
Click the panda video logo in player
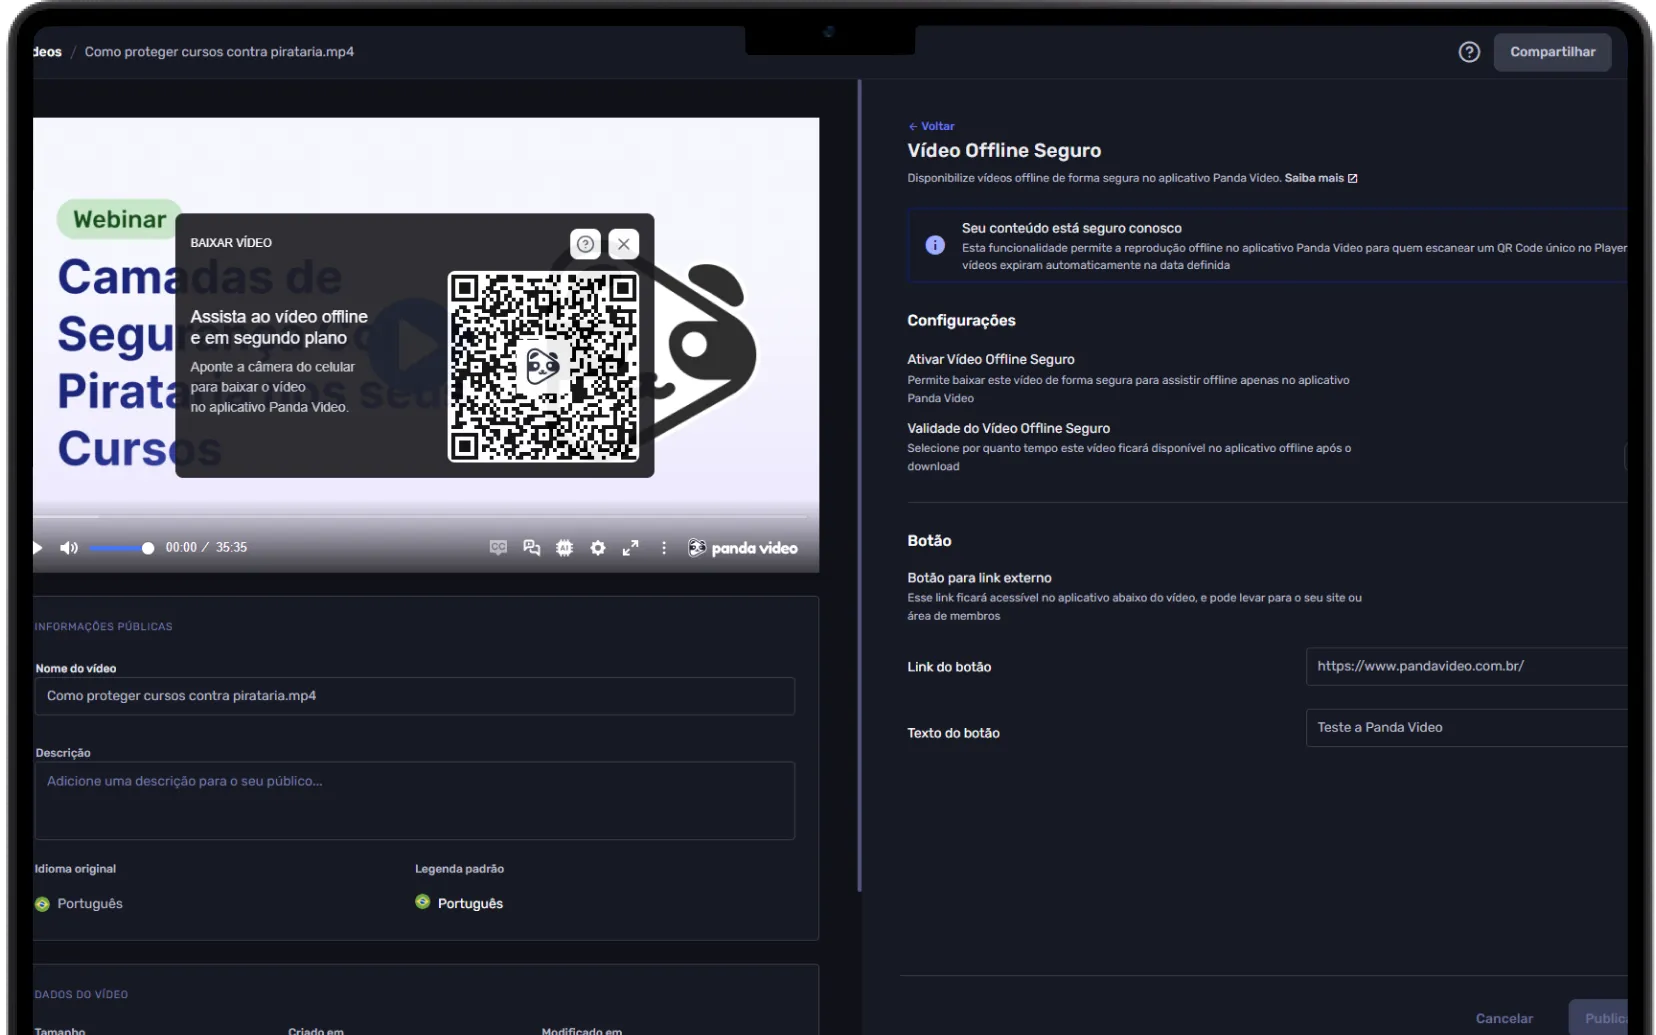coord(743,548)
